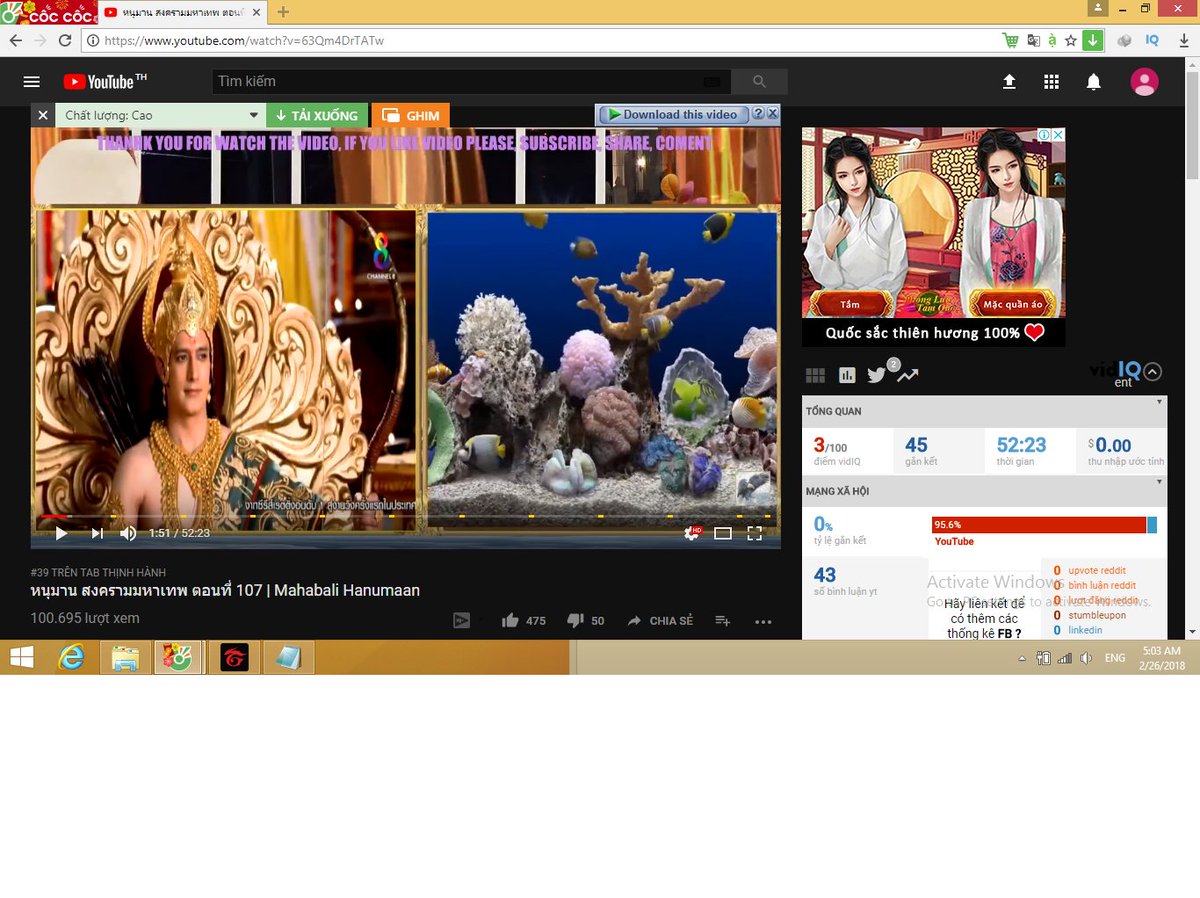1200x898 pixels.
Task: Click the TẢI XUỐNG download button
Action: (x=318, y=115)
